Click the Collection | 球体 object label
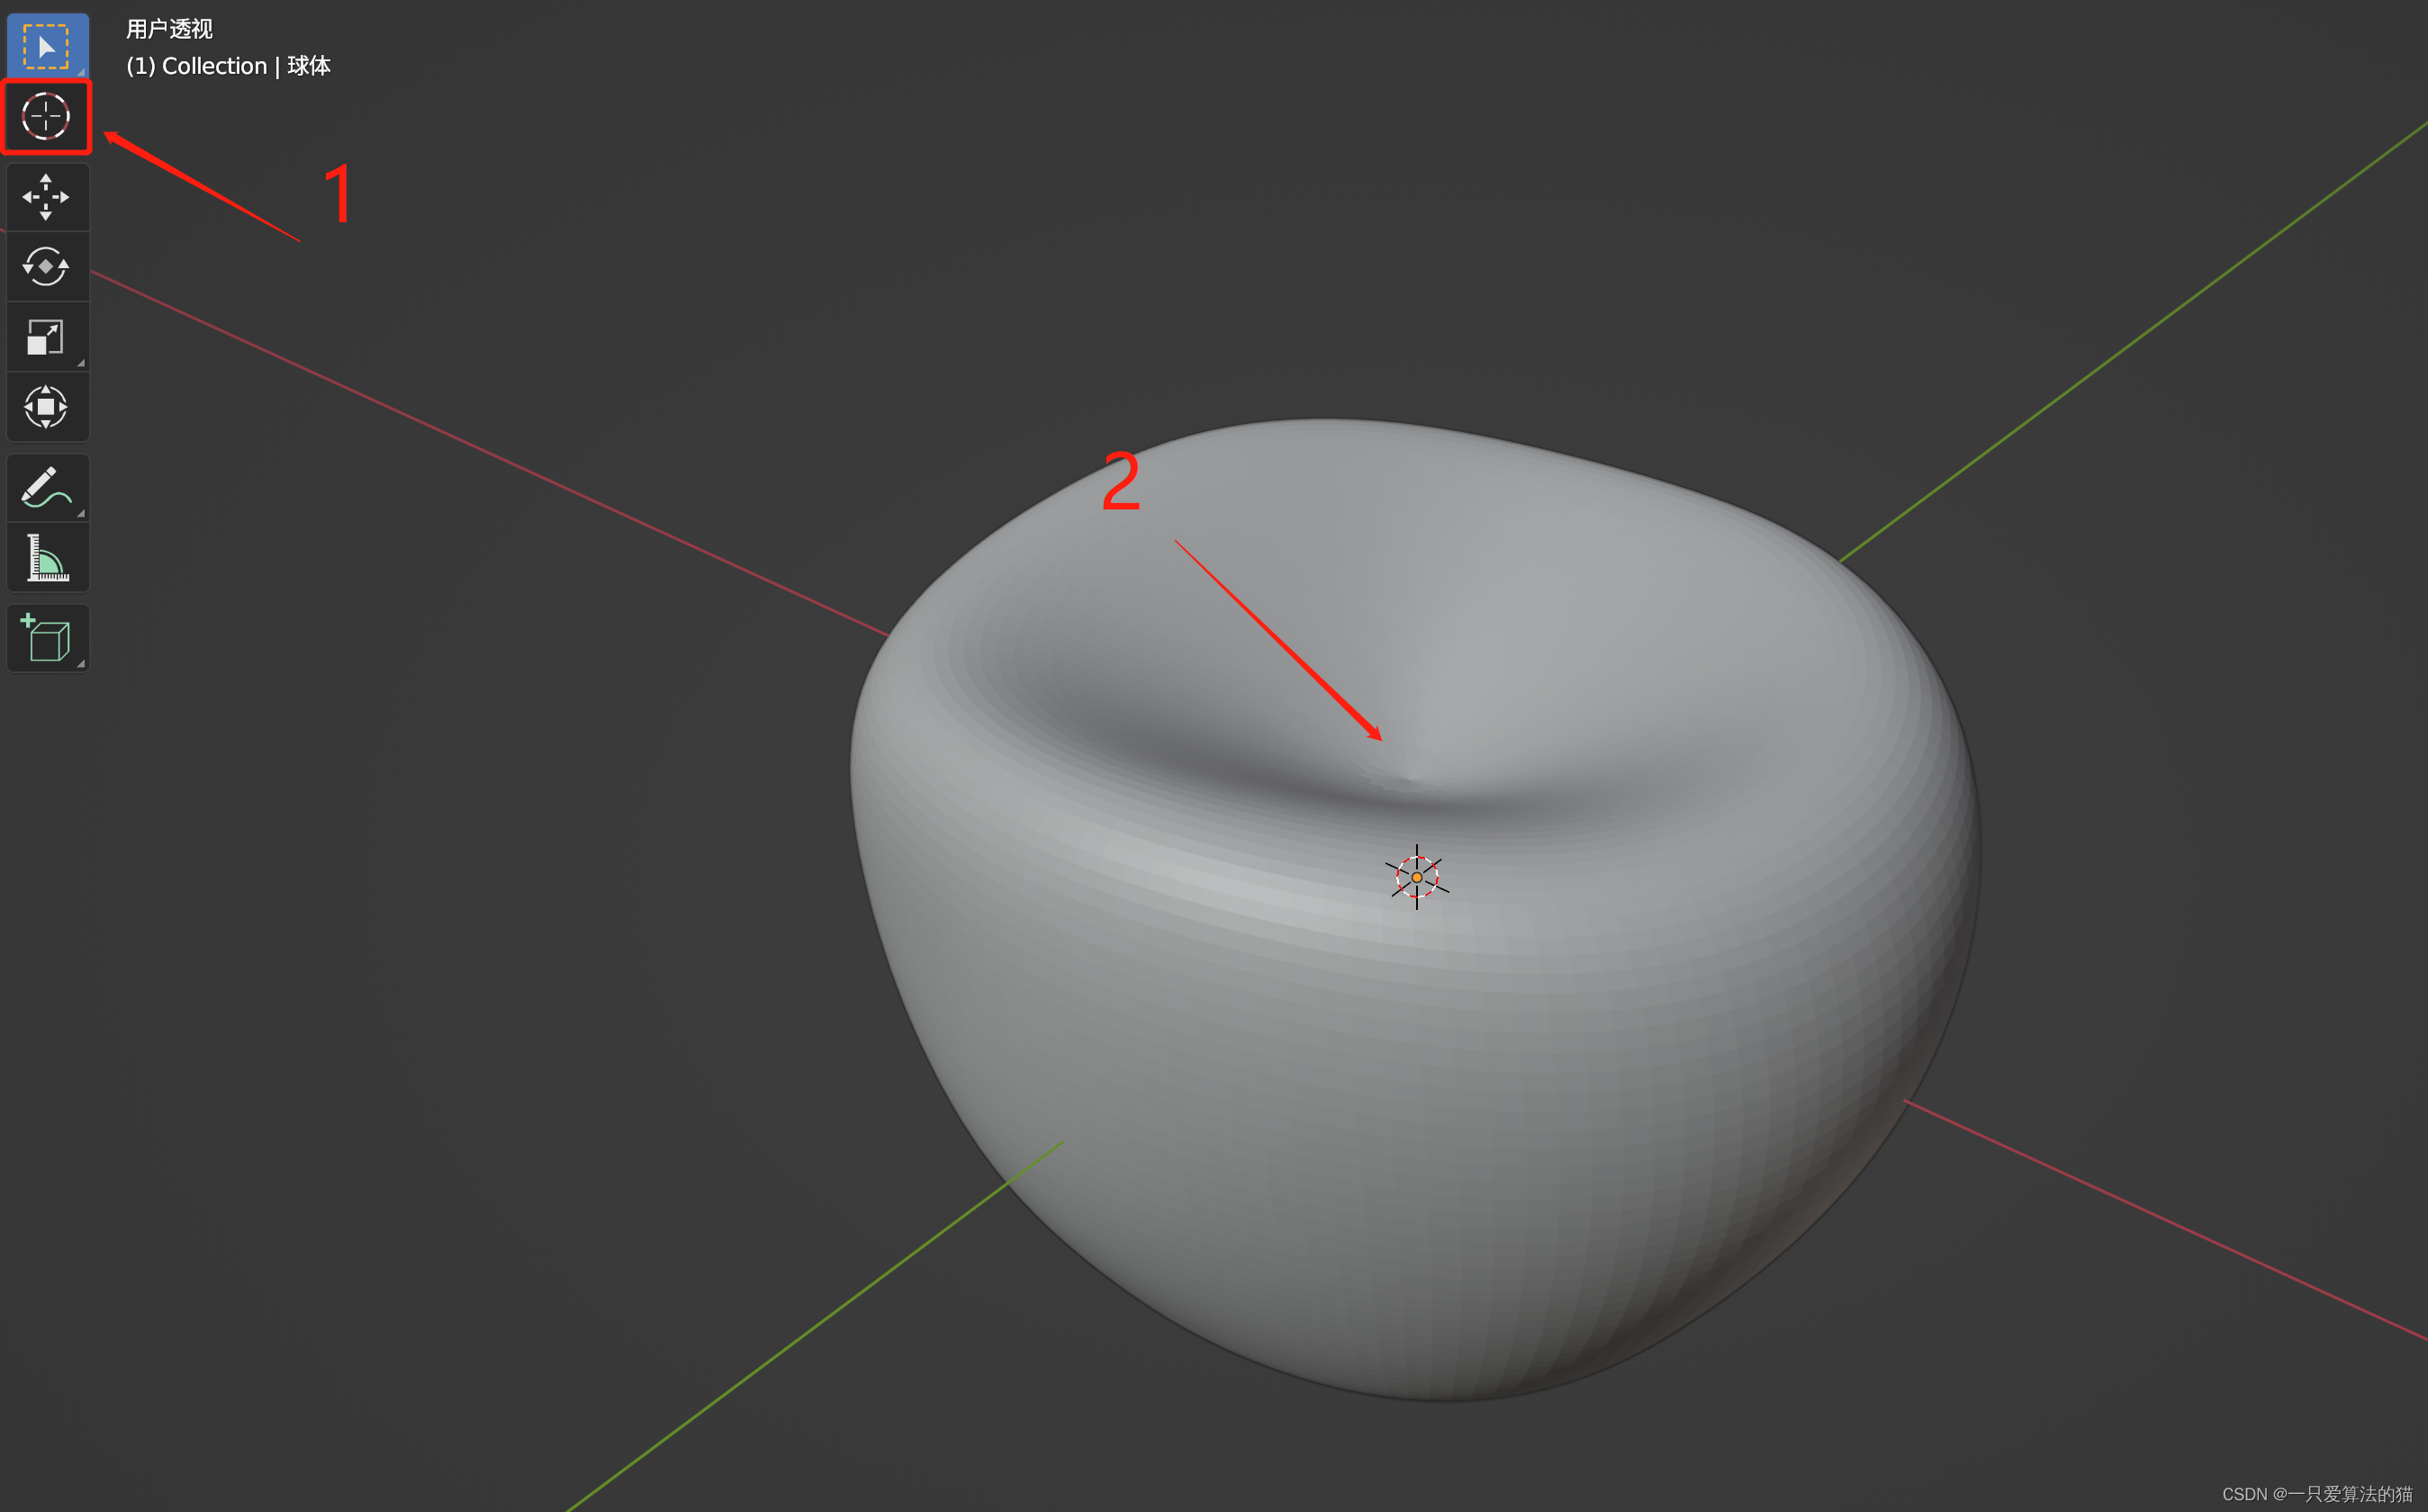 228,66
